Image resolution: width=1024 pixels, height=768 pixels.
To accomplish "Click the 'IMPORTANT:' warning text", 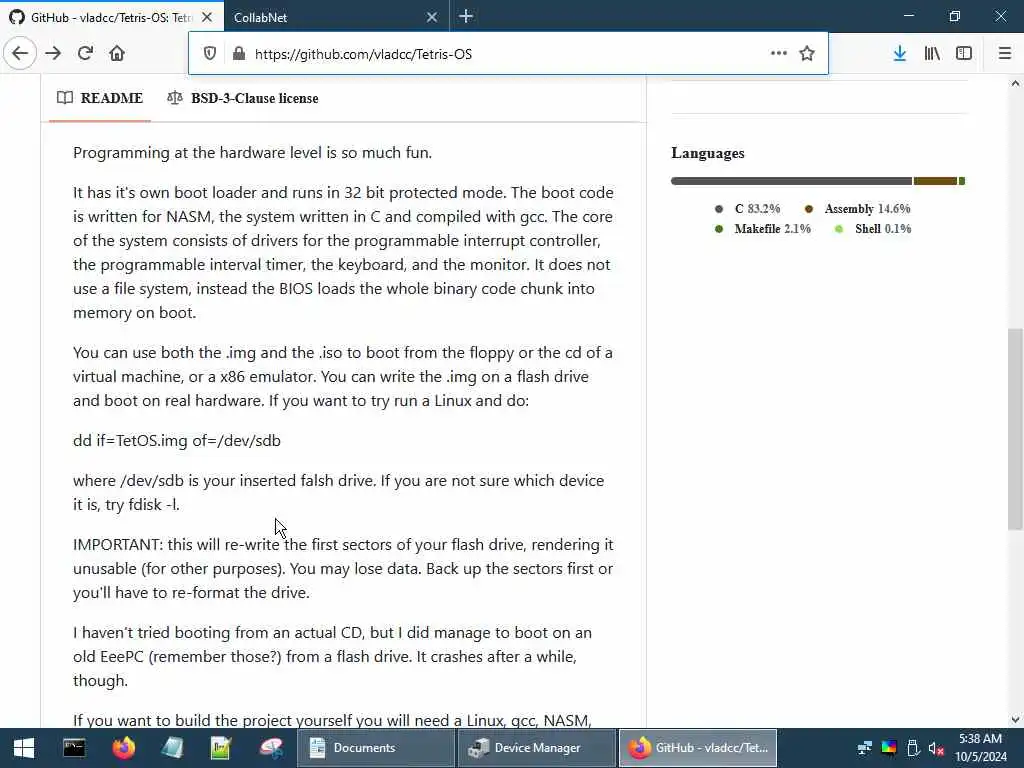I will point(118,545).
